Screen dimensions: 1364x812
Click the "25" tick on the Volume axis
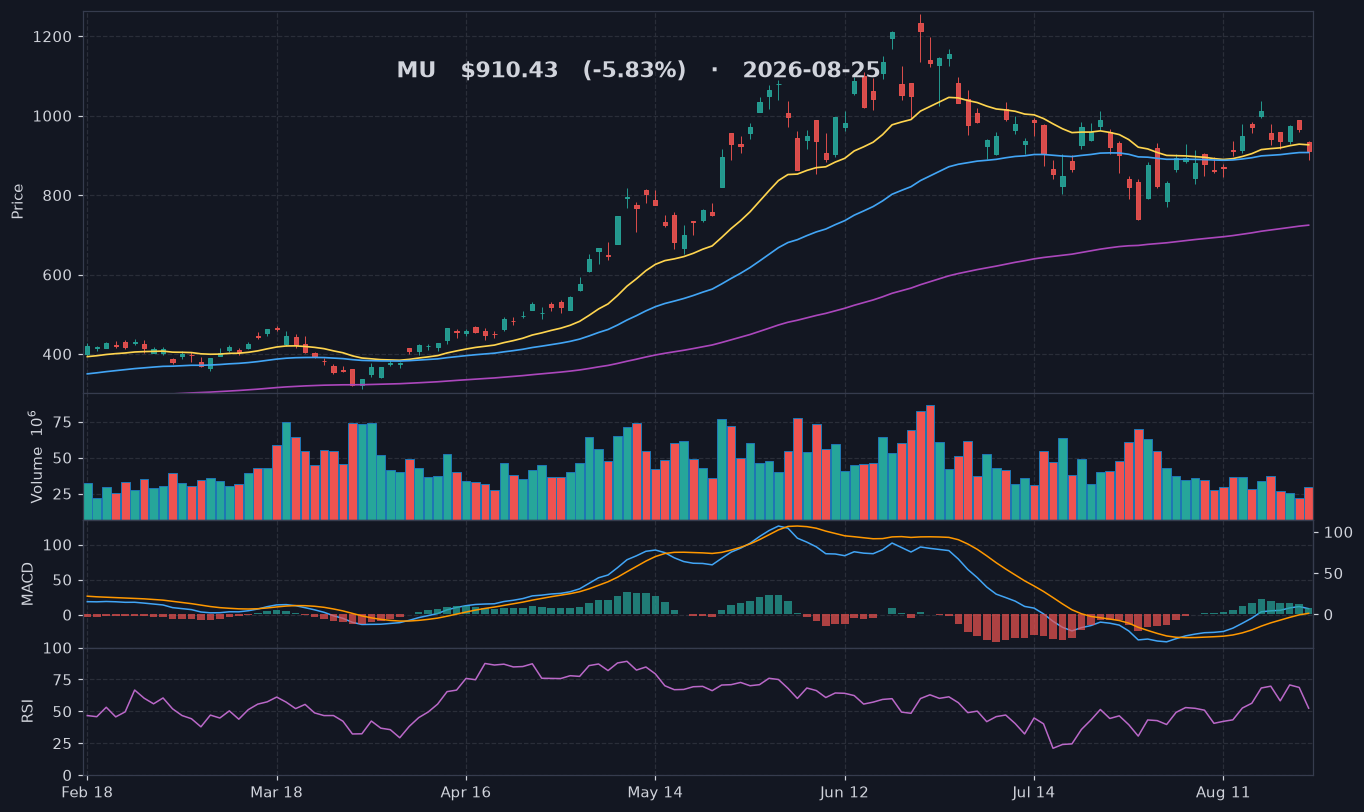click(x=62, y=495)
